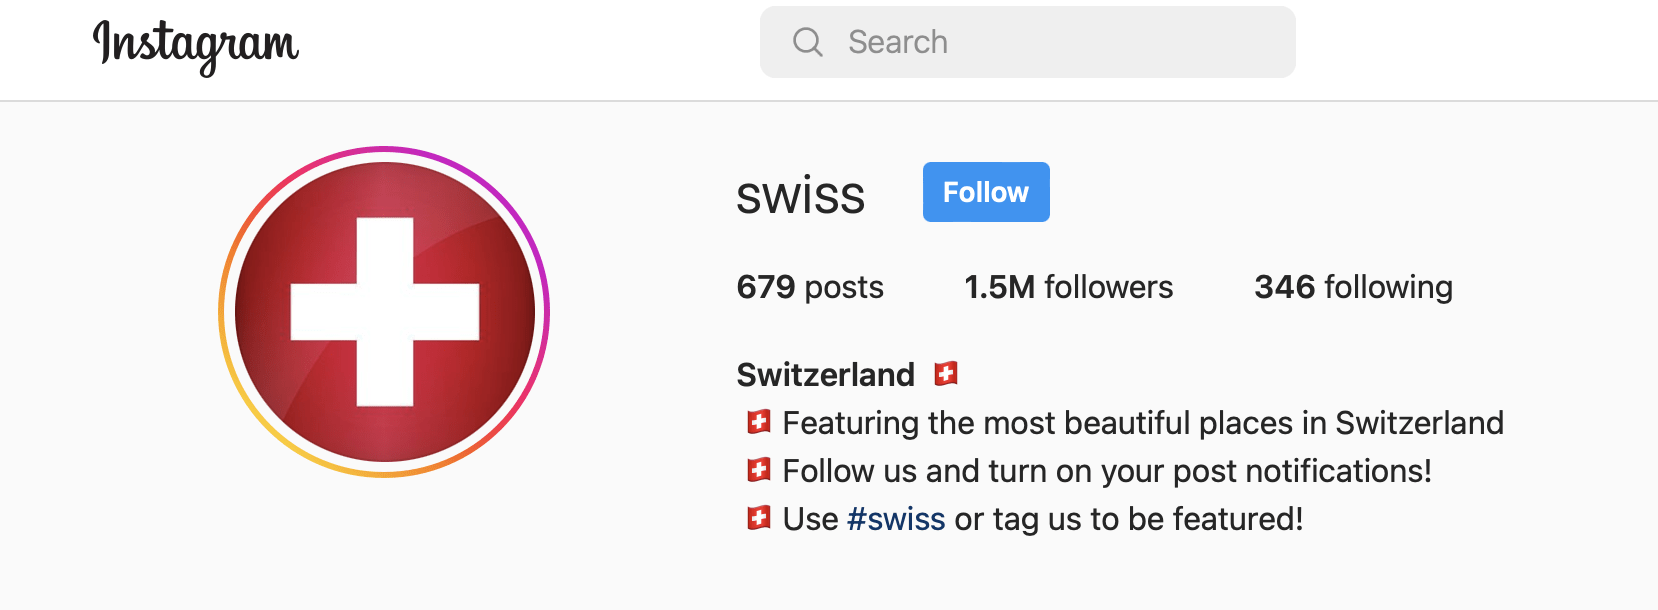Open the #swiss hashtag link
The height and width of the screenshot is (610, 1658).
coord(895,520)
